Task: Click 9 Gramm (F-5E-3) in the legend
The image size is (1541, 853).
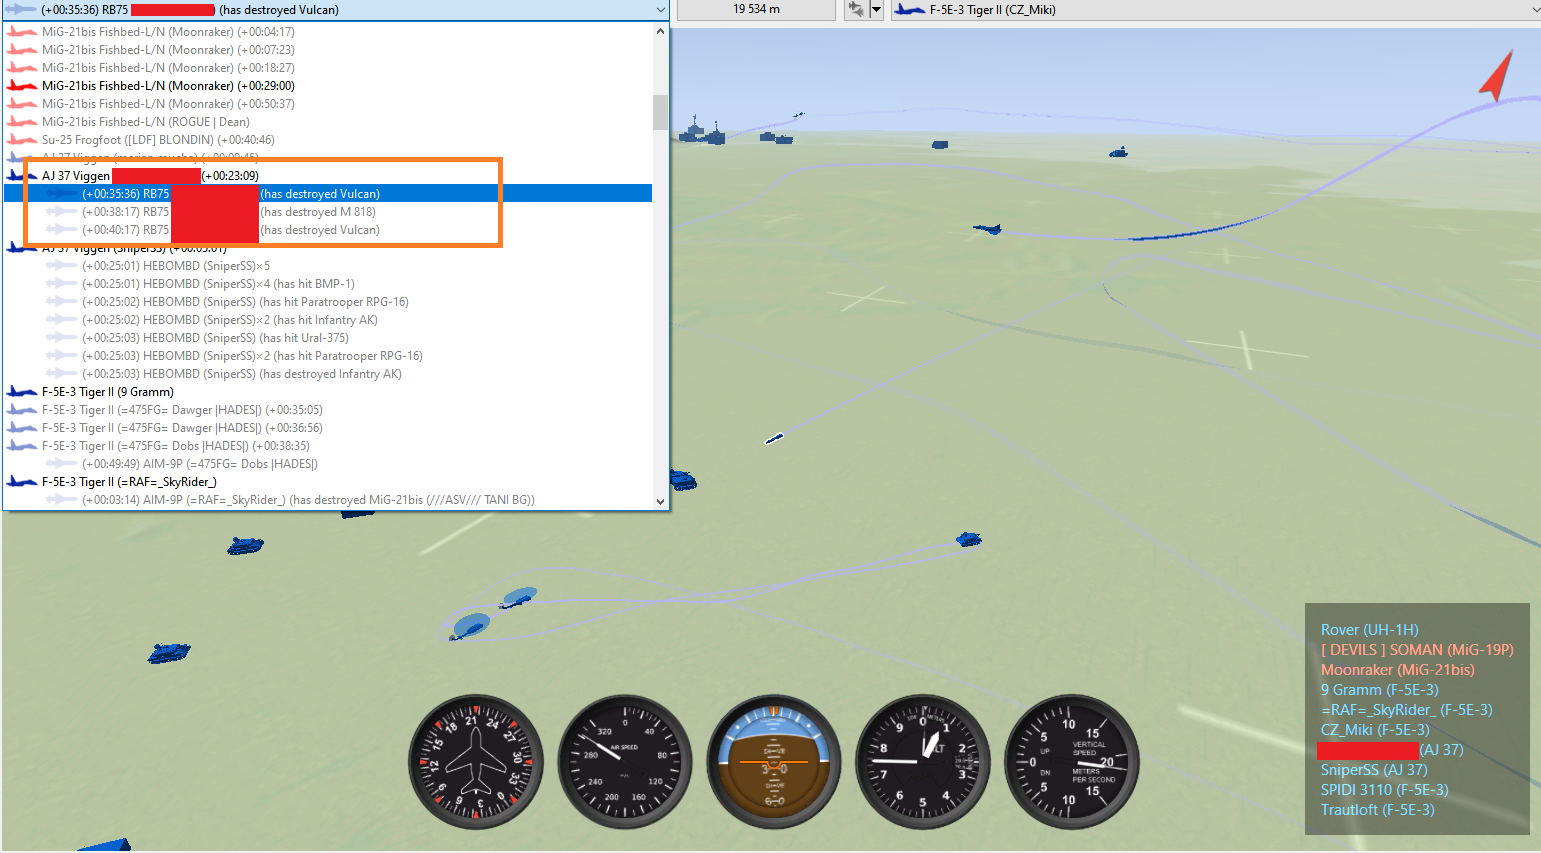Action: [1379, 690]
